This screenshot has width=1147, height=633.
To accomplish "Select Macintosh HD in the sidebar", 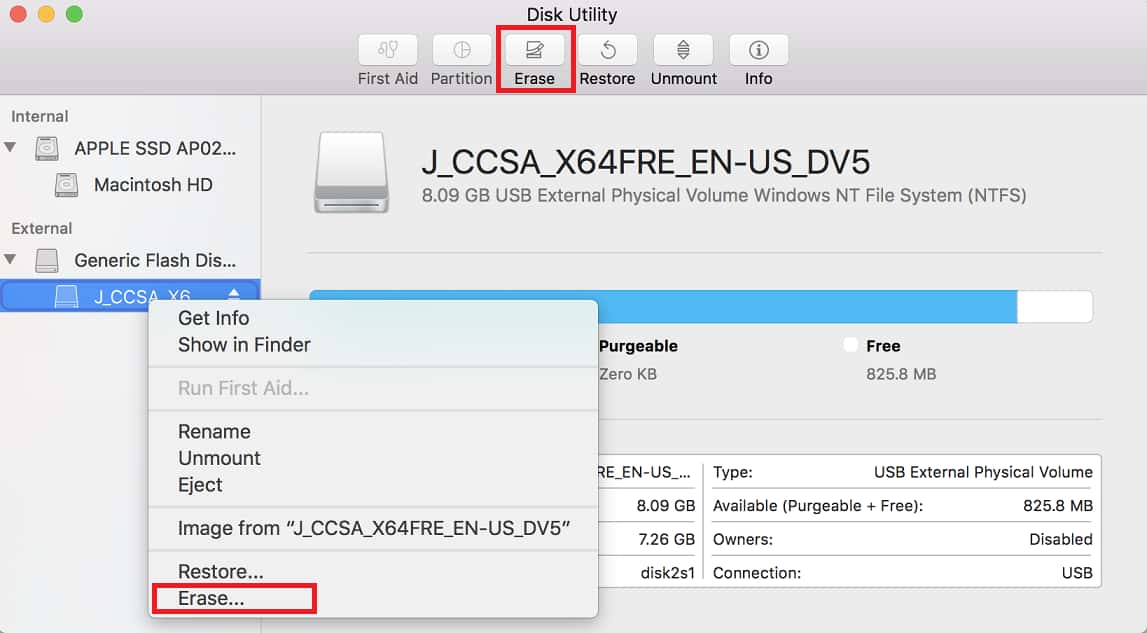I will (x=153, y=184).
